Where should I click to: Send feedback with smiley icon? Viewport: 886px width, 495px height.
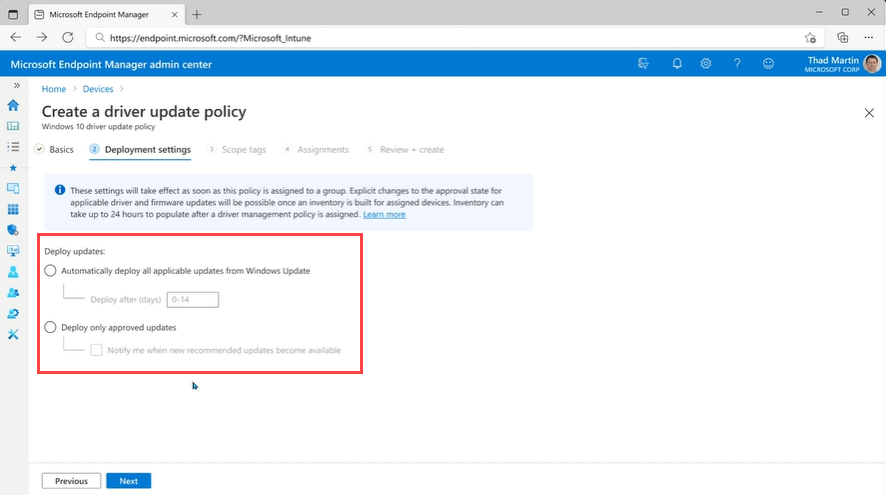pos(768,64)
